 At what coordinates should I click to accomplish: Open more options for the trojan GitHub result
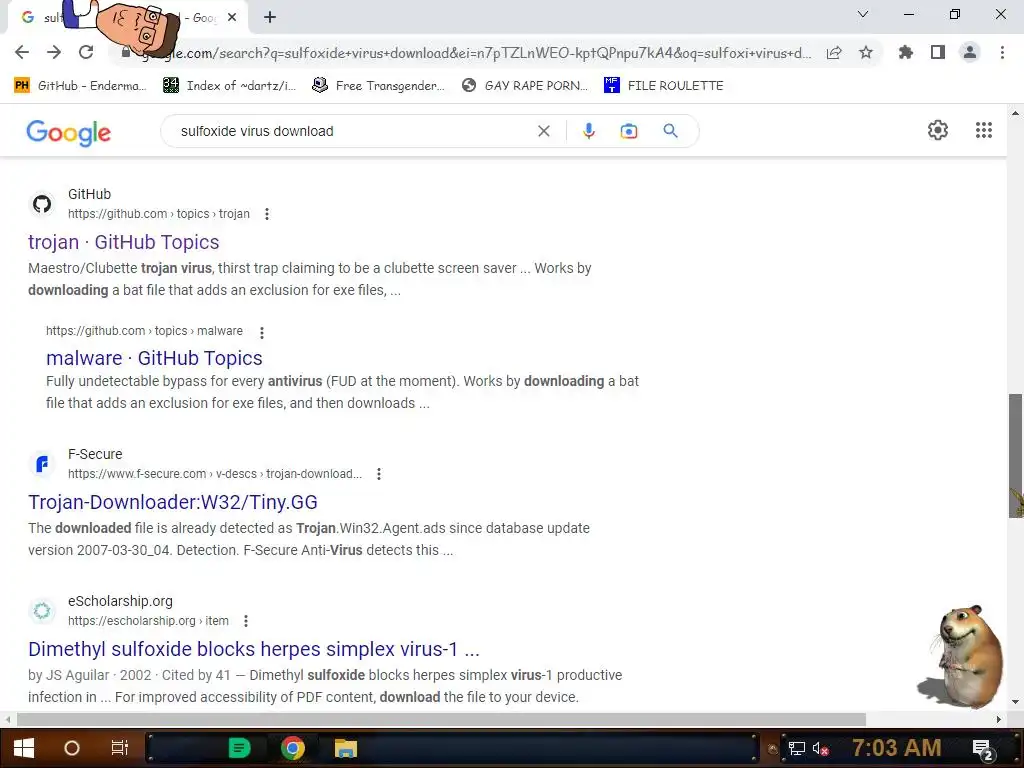point(266,214)
